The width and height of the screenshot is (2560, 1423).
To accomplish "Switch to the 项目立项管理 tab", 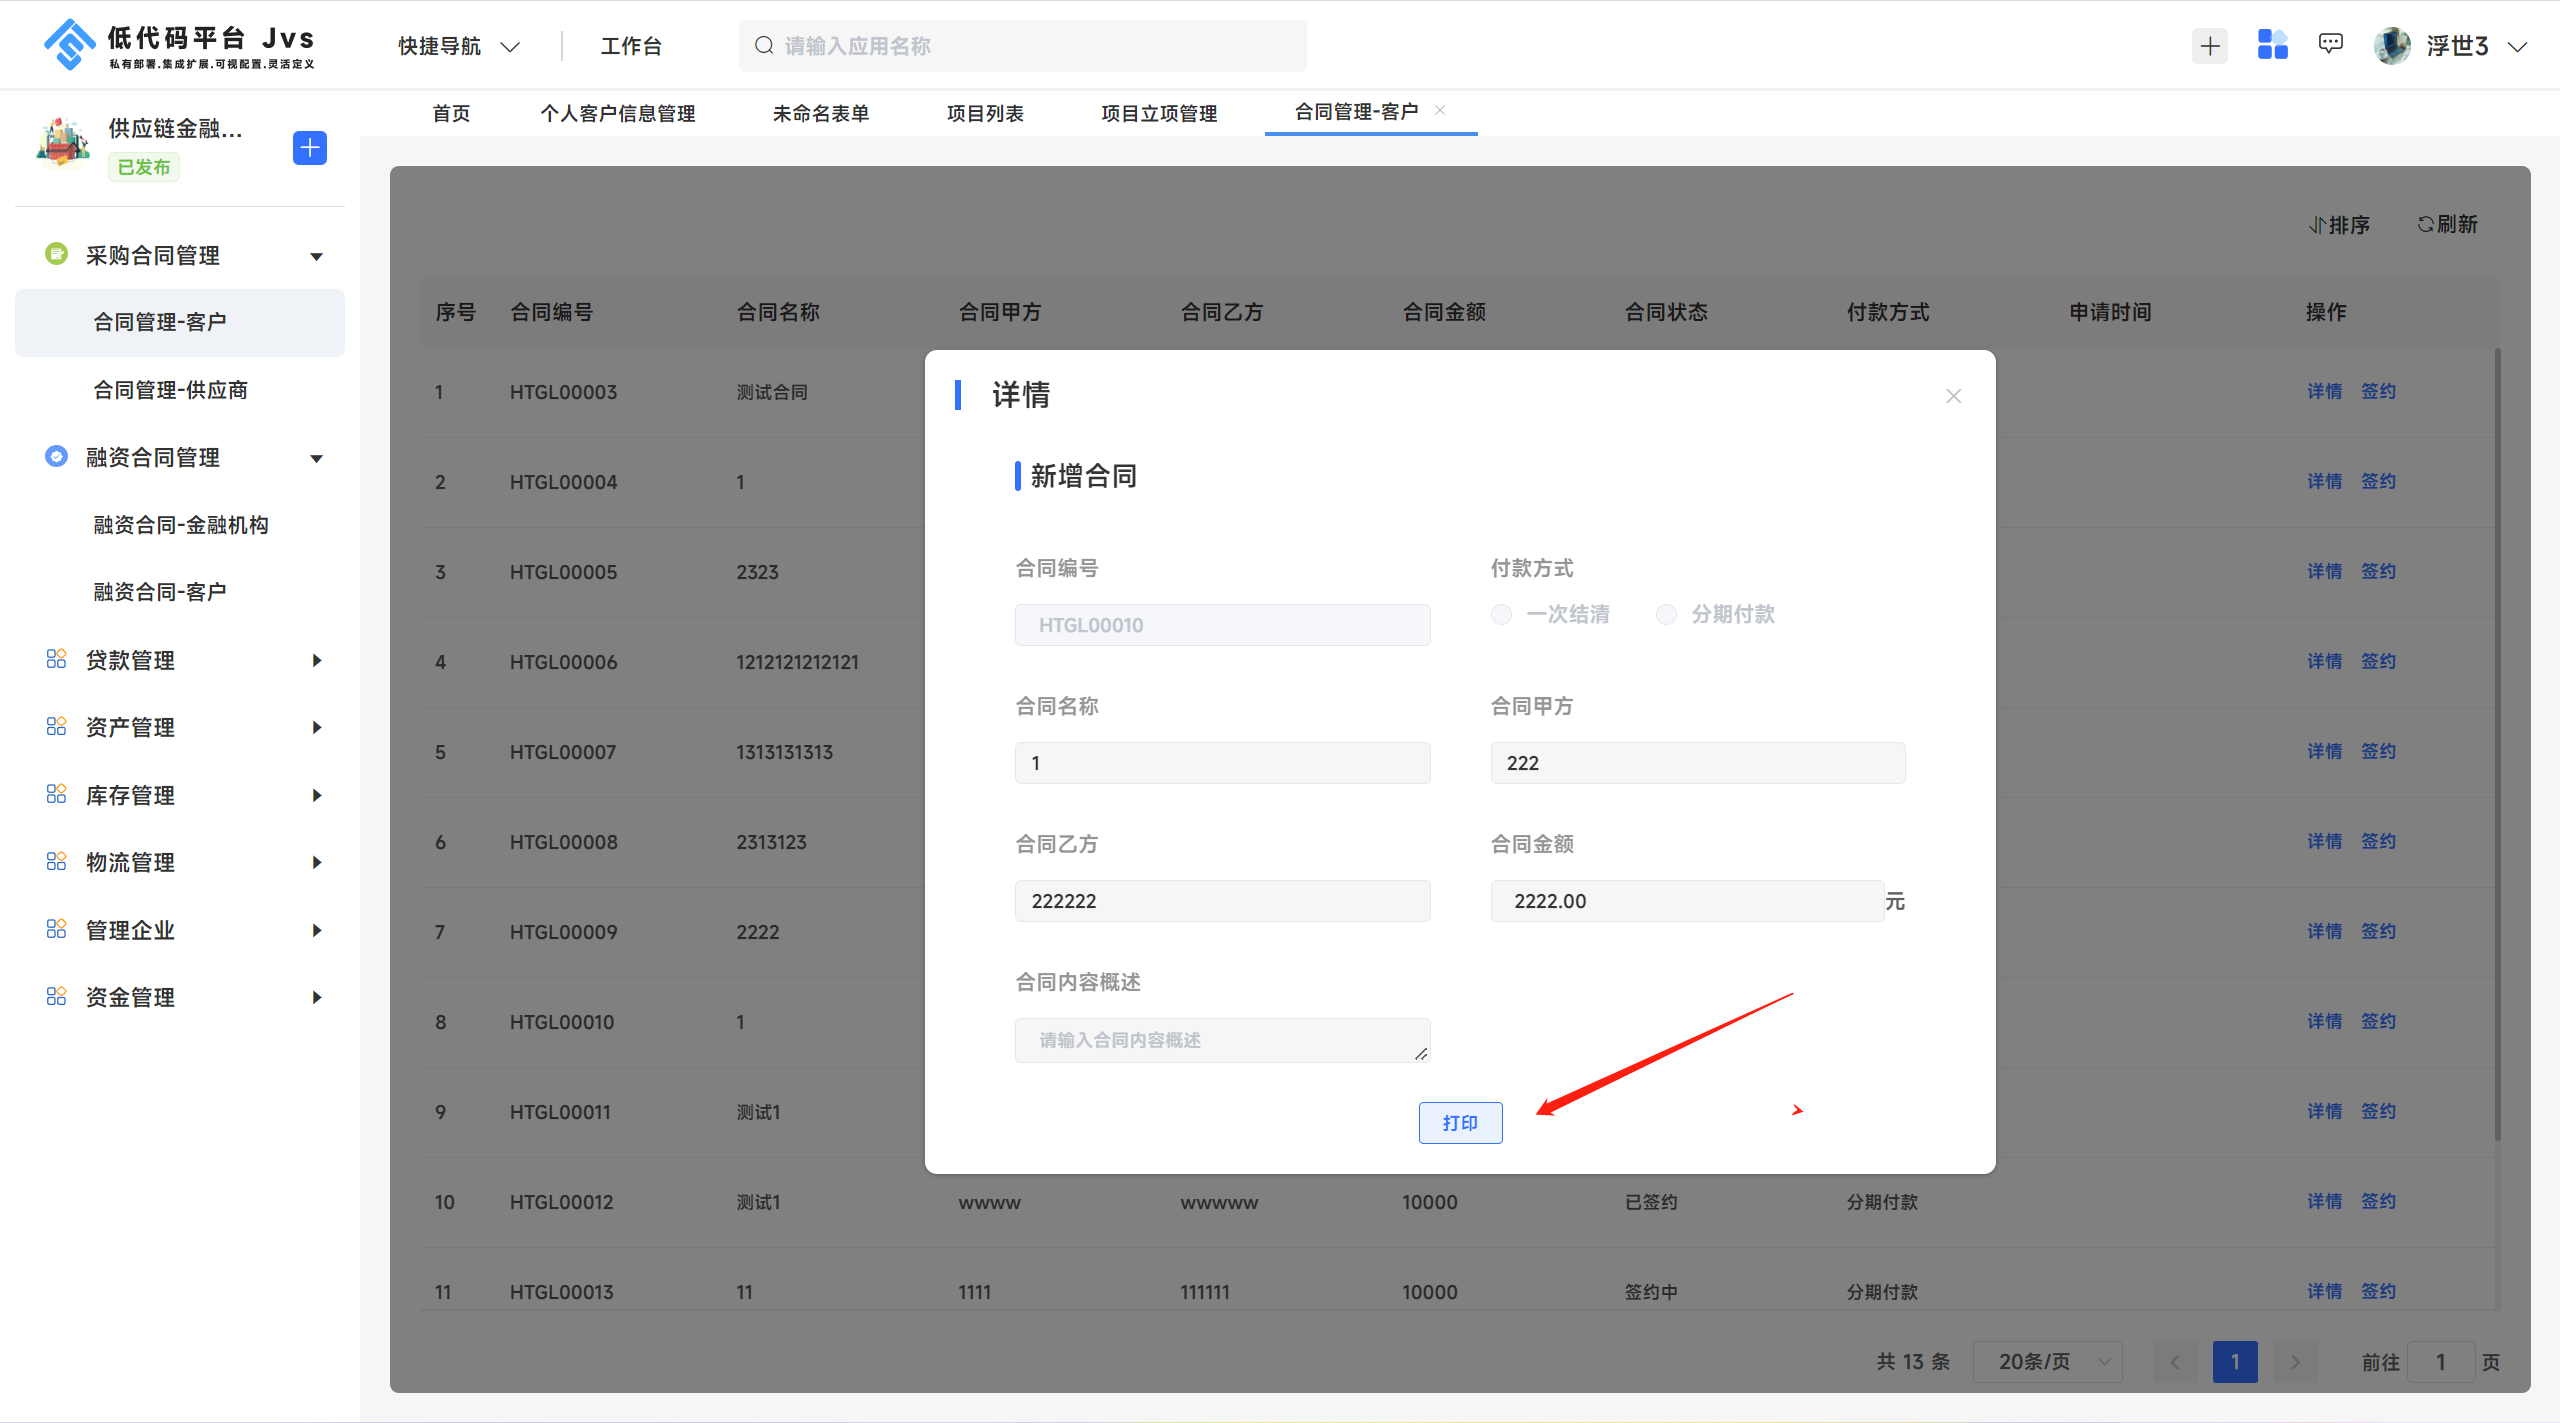I will (x=1159, y=113).
